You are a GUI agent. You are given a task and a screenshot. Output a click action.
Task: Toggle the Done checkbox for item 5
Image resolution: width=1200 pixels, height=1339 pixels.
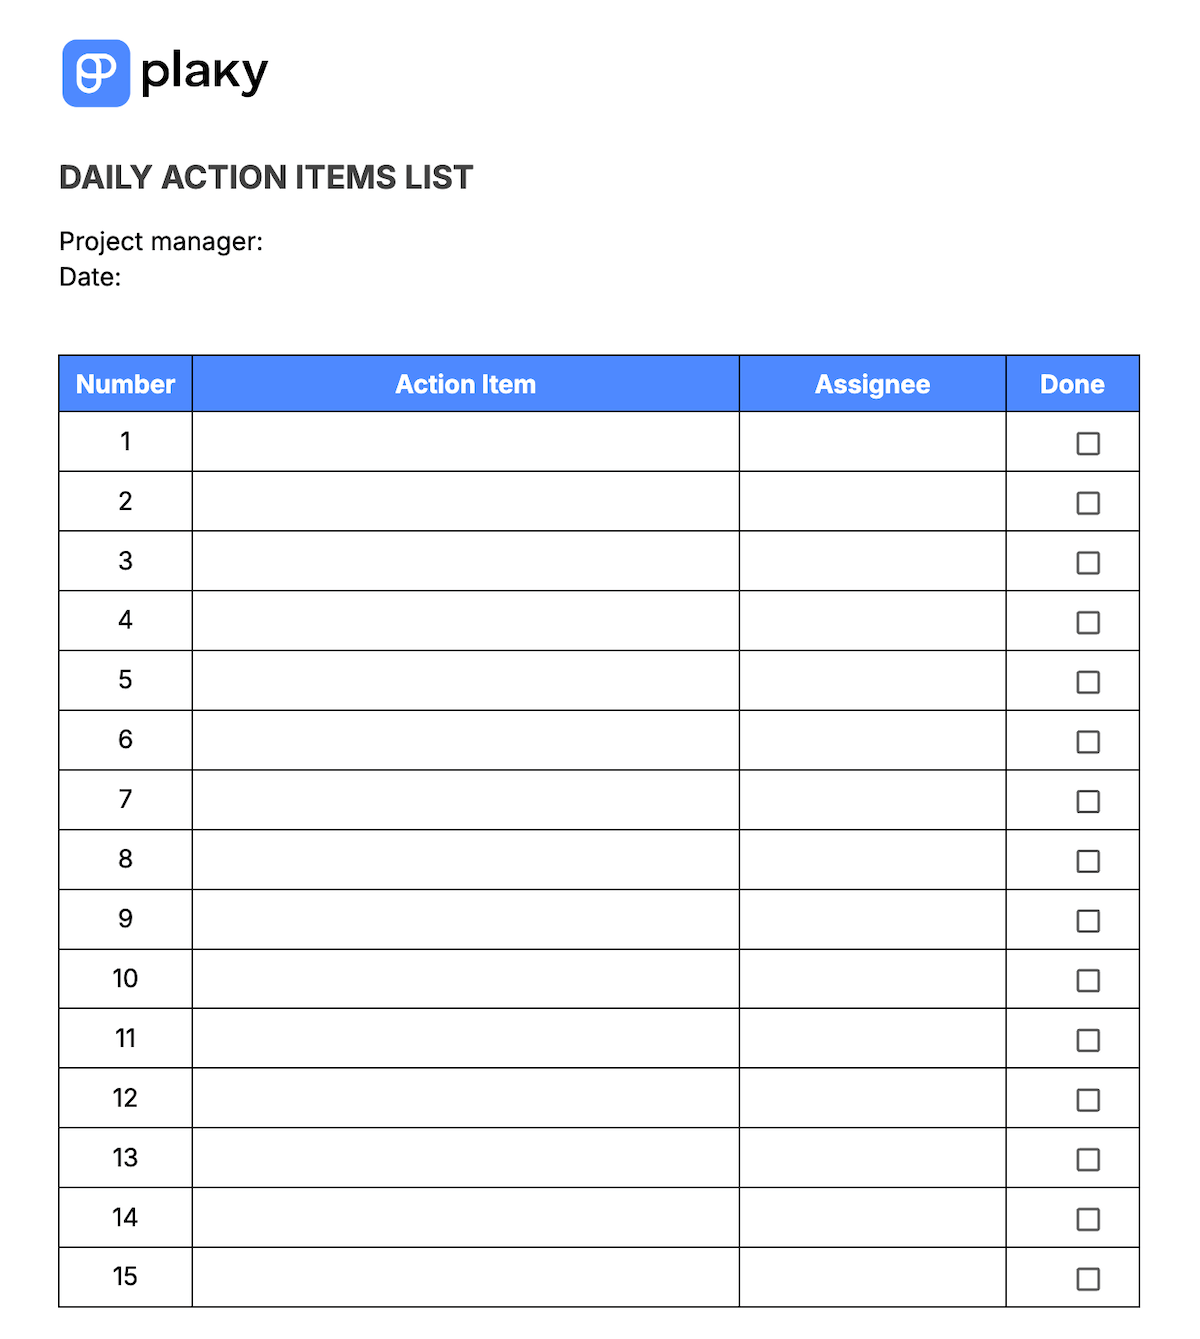(1088, 682)
